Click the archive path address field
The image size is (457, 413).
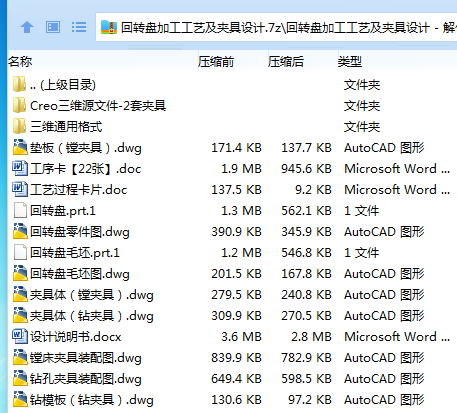coord(276,27)
